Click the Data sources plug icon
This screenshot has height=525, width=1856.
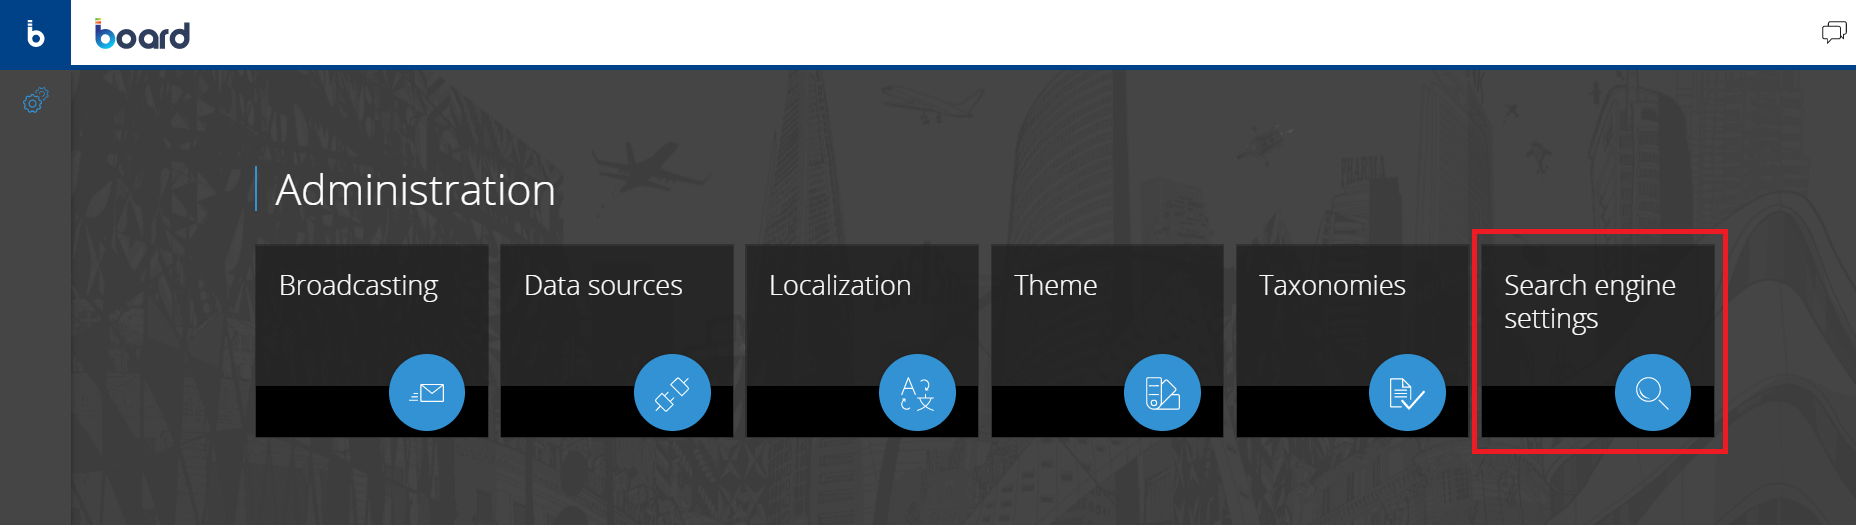[x=672, y=393]
